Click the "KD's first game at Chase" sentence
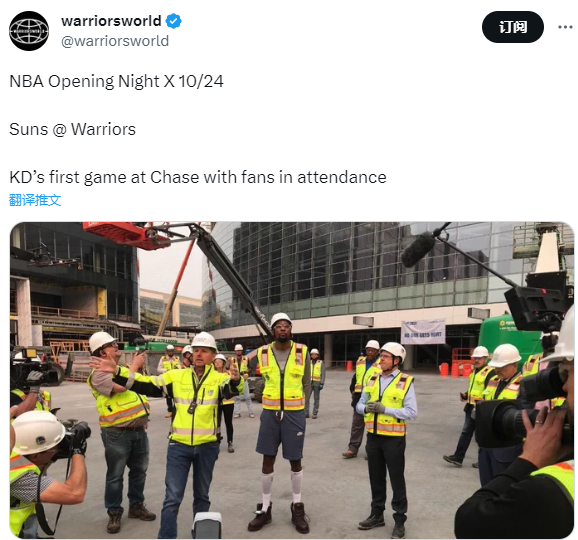Screen dimensions: 578x540 coord(198,177)
